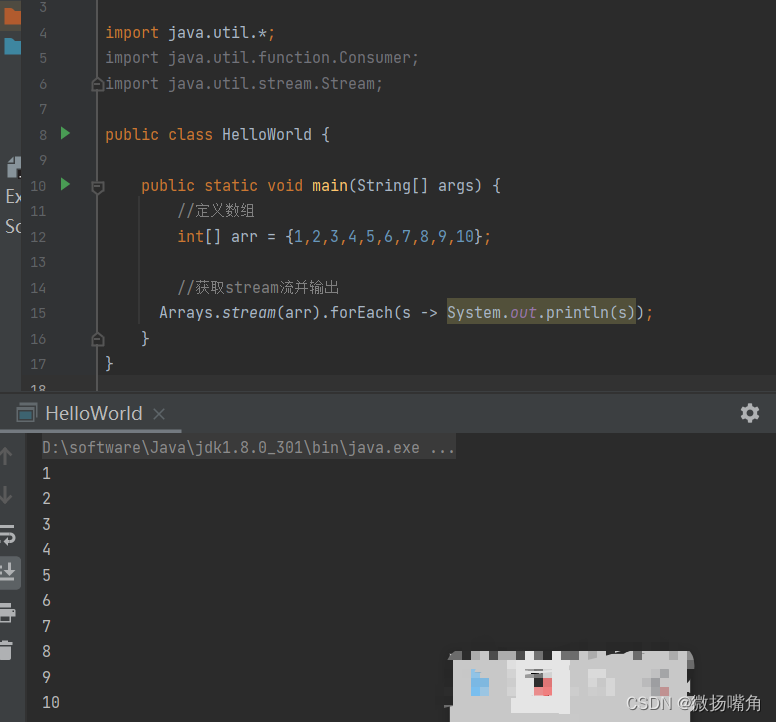Collapse the main method body
The image size is (776, 722).
(x=97, y=187)
